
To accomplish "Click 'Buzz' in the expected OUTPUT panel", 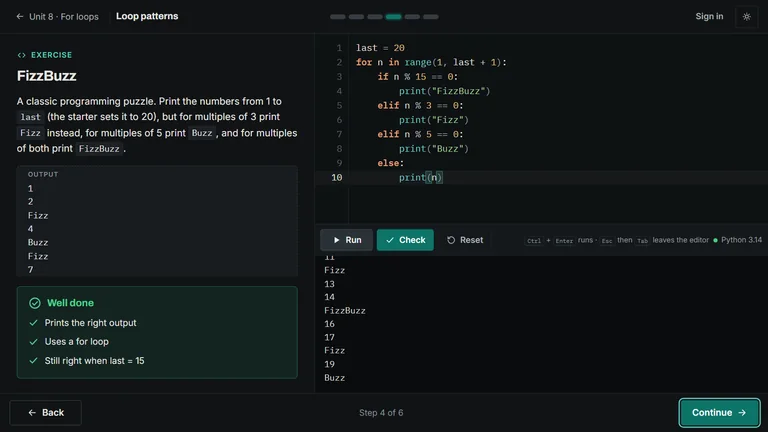I will (38, 242).
